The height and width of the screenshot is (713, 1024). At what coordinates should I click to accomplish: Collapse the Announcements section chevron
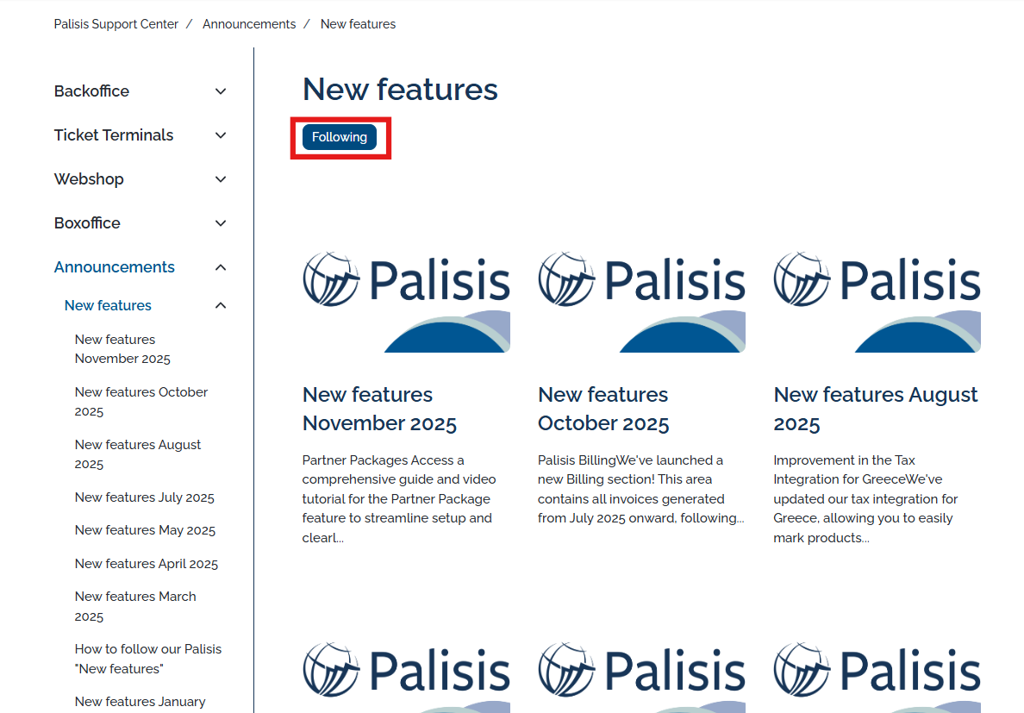221,267
